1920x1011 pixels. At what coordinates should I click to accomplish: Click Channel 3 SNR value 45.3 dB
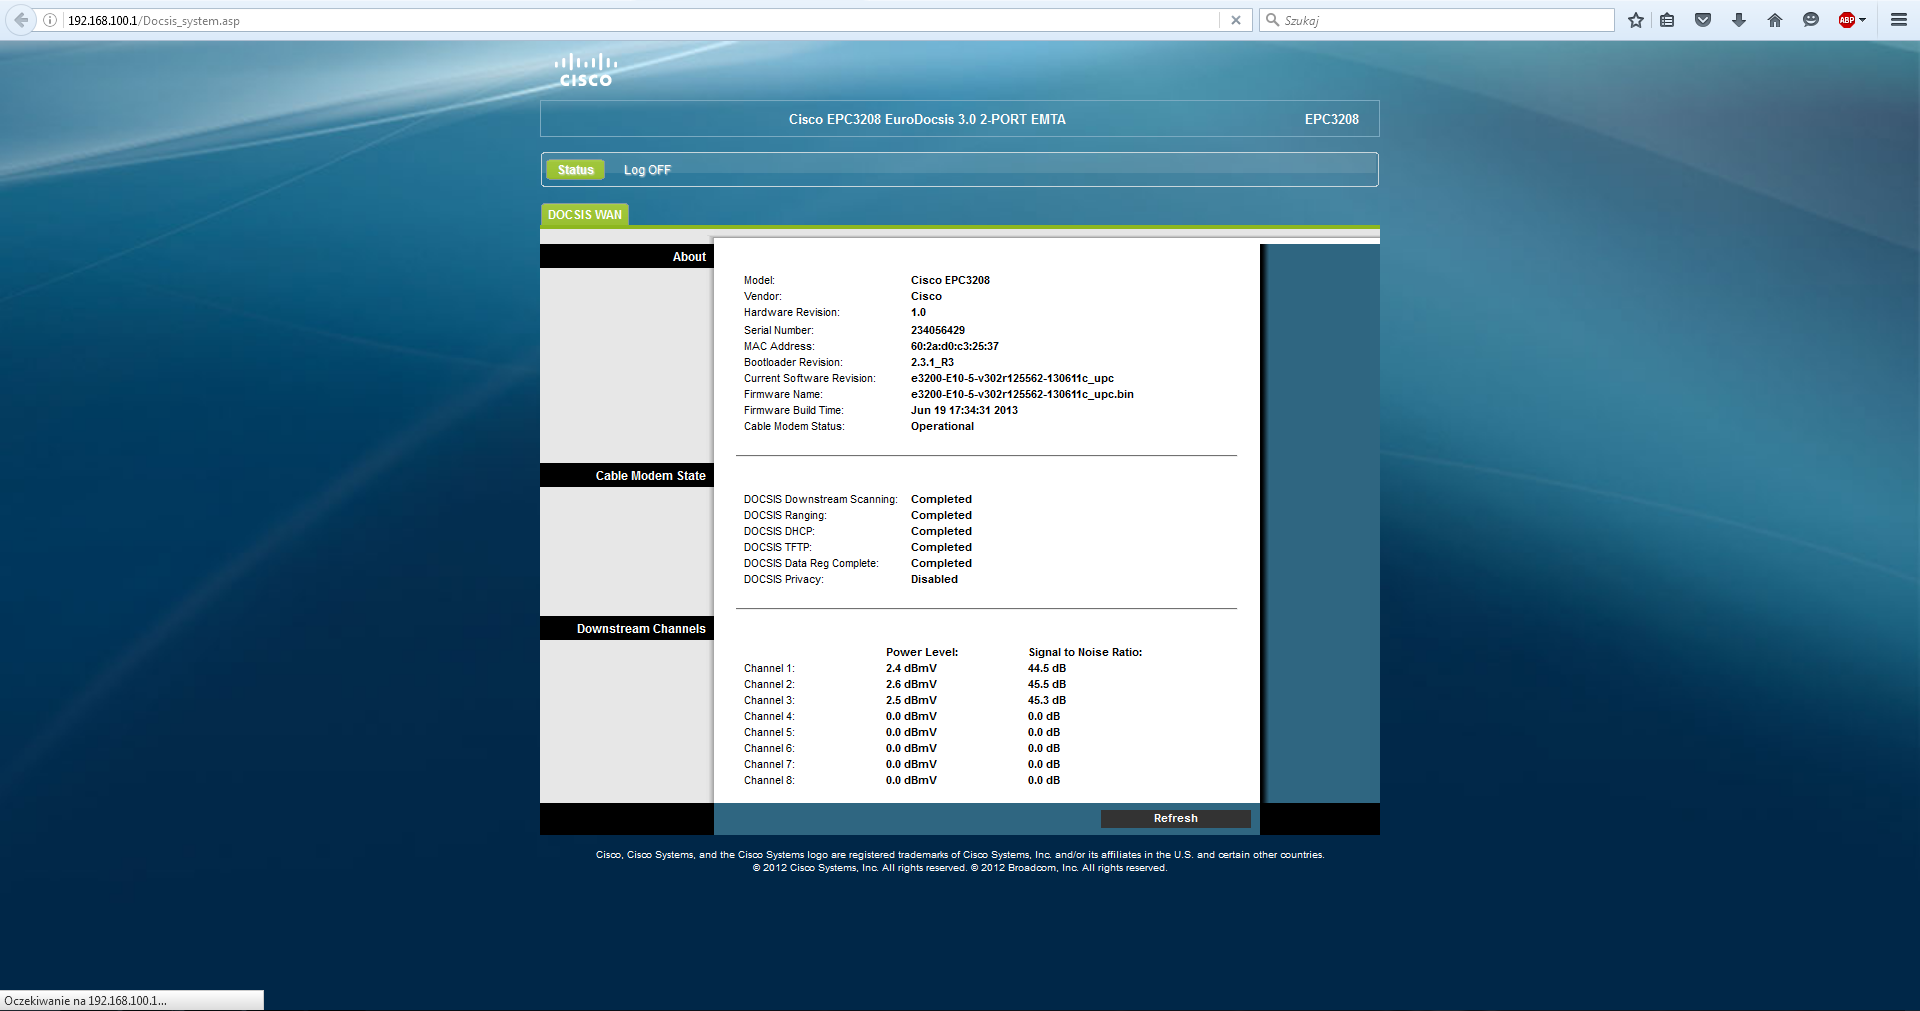click(1047, 701)
